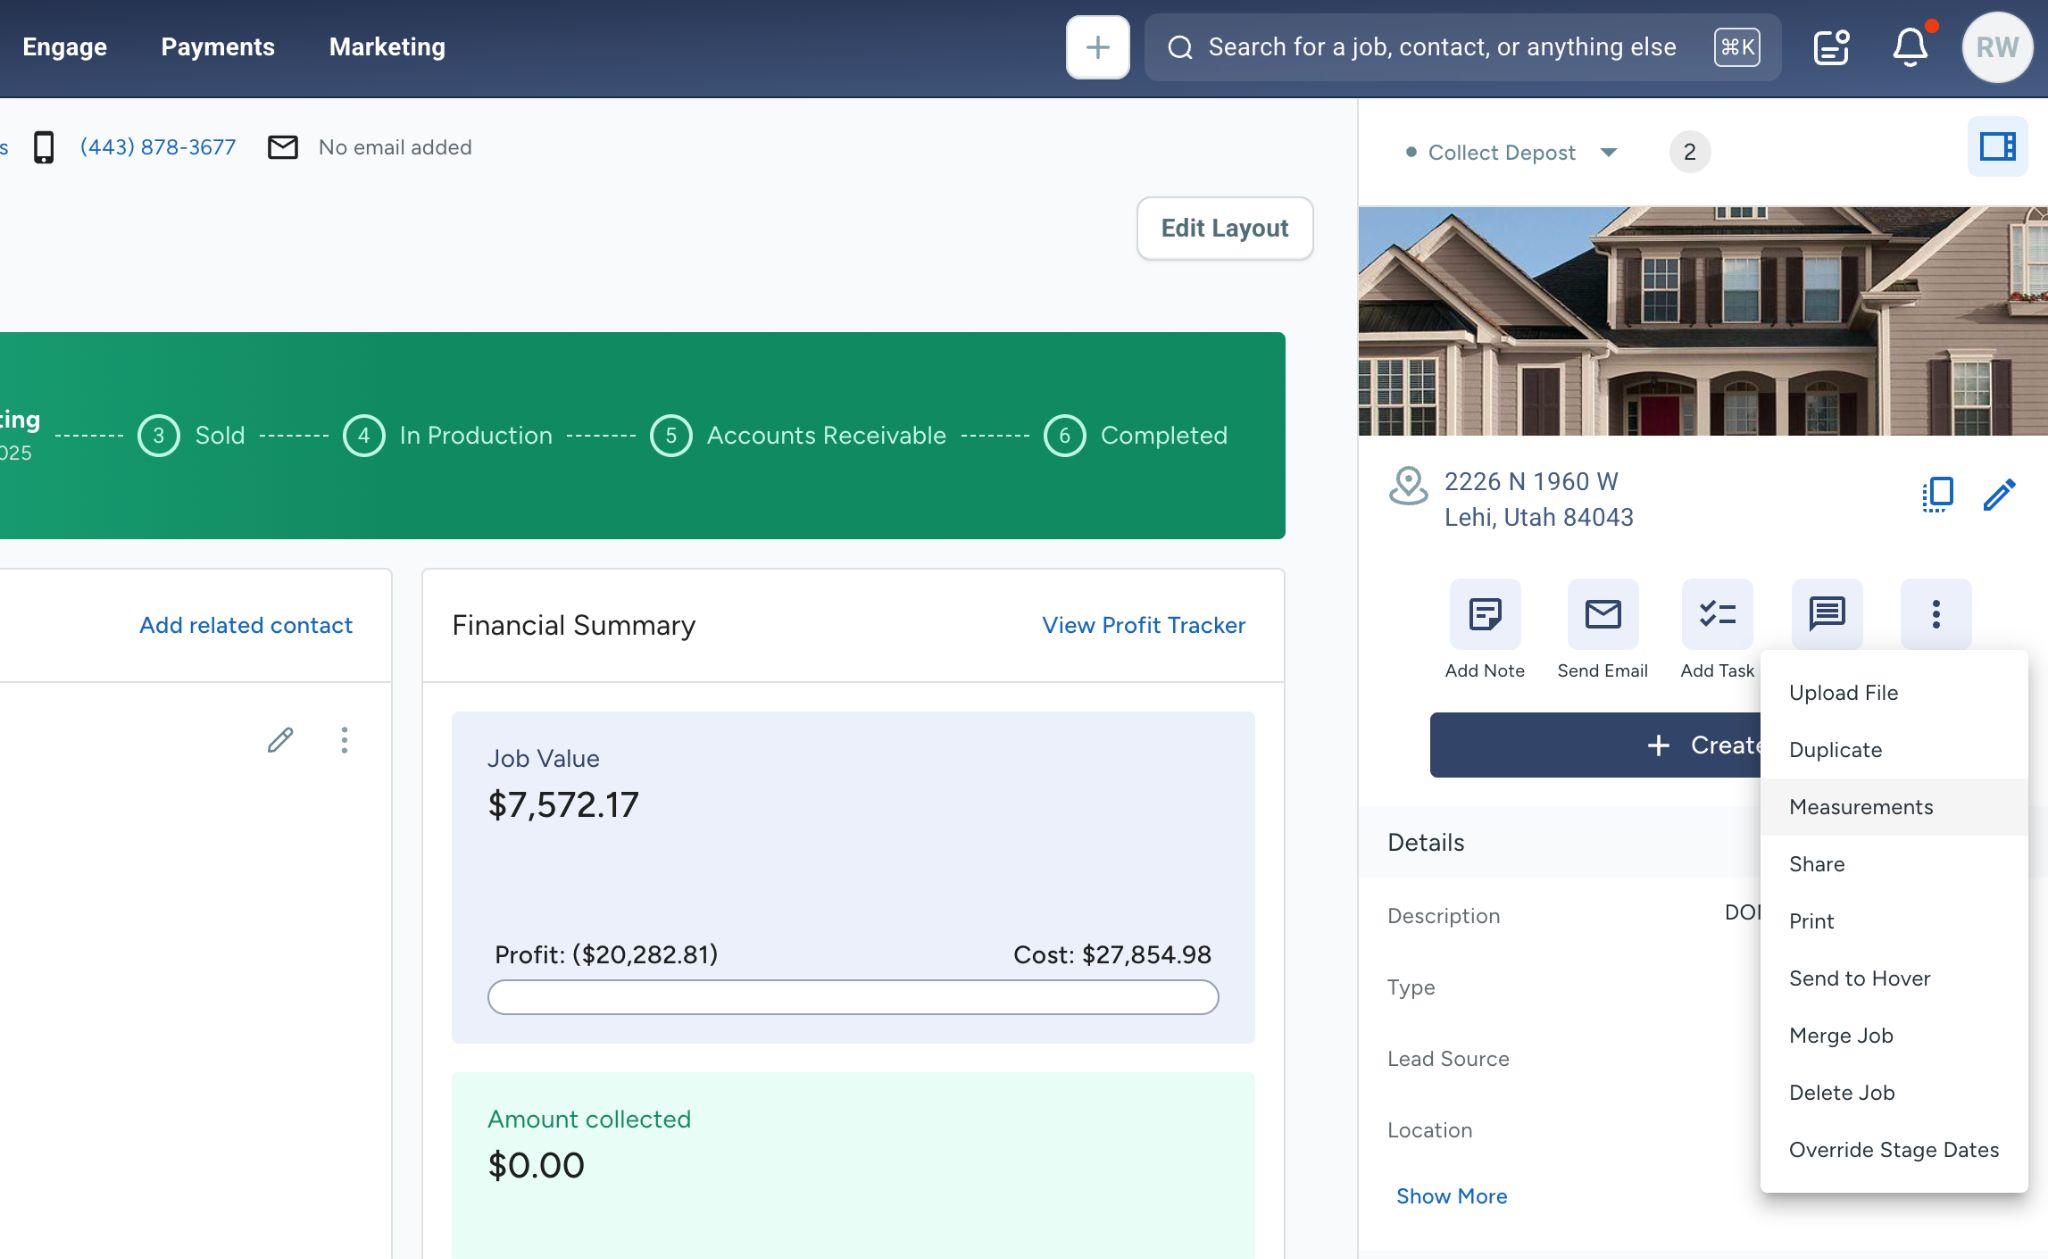Open contact card vertical ellipsis menu
The image size is (2048, 1259).
click(344, 740)
